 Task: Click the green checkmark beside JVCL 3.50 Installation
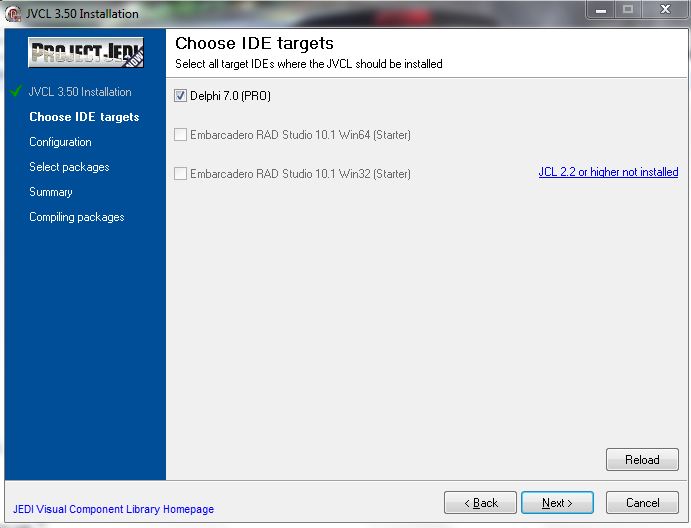(16, 91)
